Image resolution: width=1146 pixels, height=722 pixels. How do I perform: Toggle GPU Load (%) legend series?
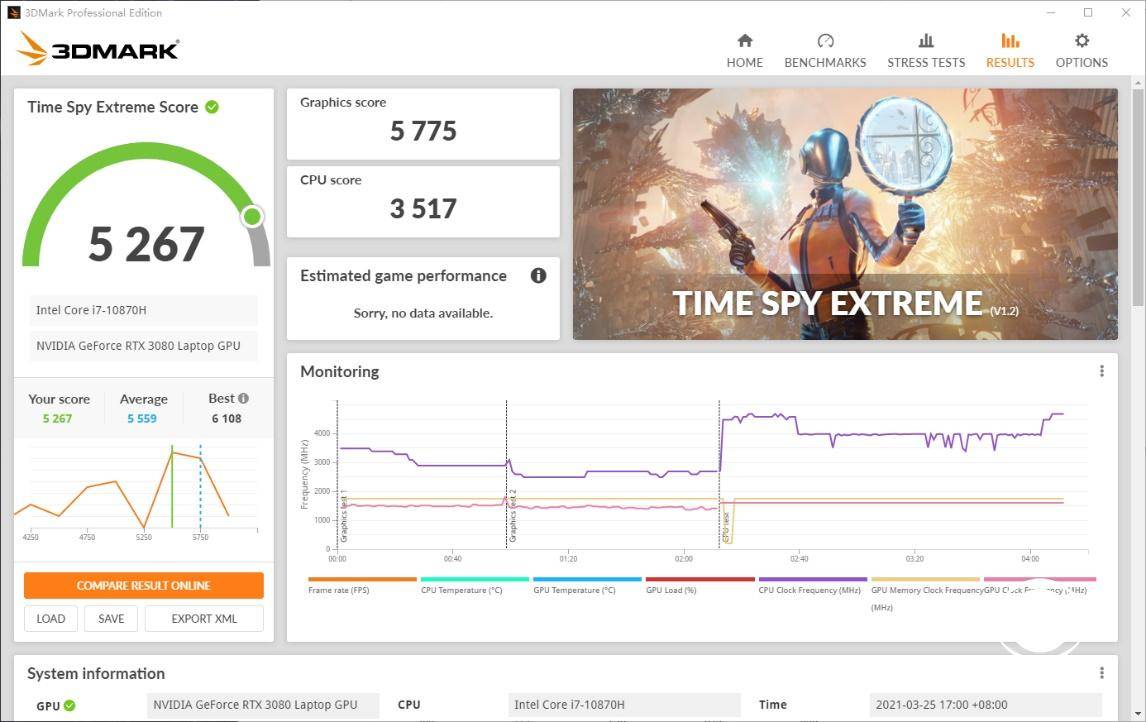click(x=699, y=585)
